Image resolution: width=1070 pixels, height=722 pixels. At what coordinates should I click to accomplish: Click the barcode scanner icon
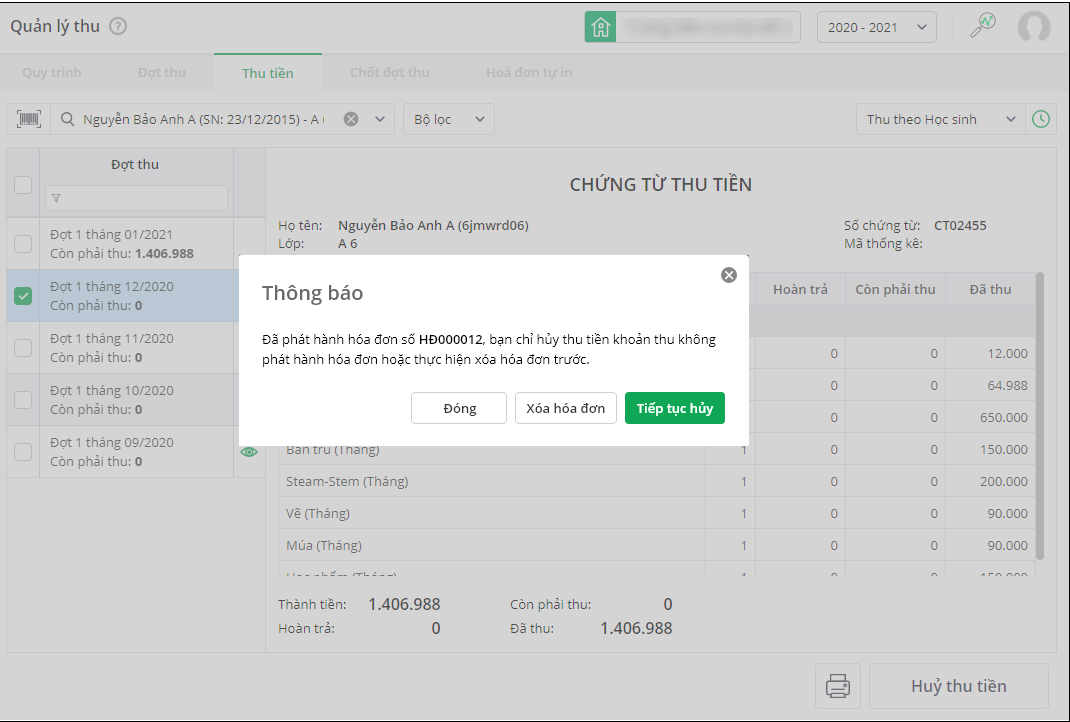29,119
